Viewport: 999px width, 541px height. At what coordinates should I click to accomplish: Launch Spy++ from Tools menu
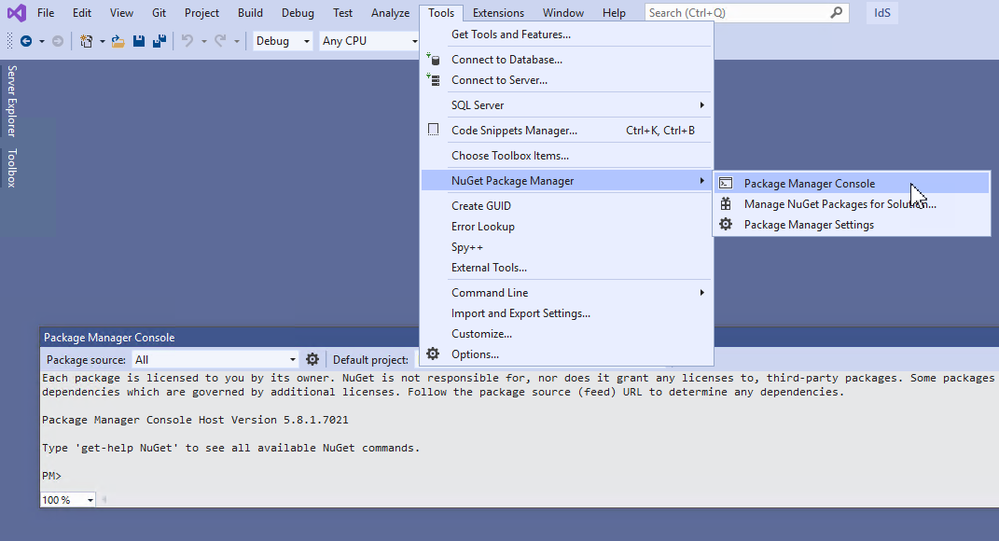pyautogui.click(x=566, y=247)
